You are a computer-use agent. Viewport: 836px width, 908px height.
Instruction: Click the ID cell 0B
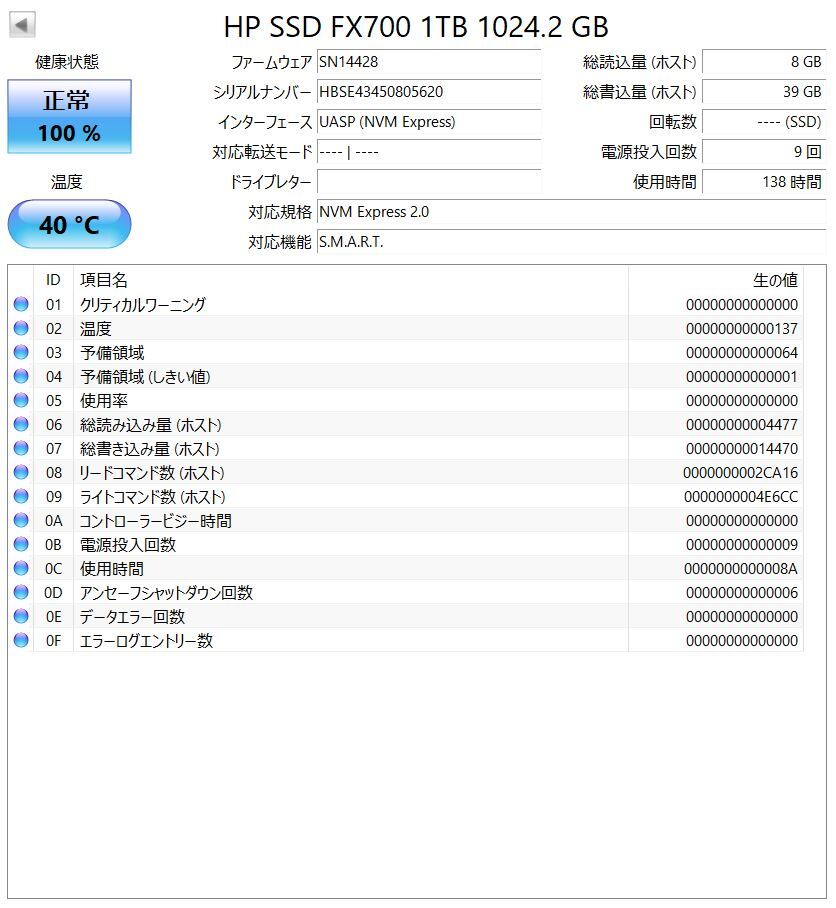pyautogui.click(x=53, y=544)
